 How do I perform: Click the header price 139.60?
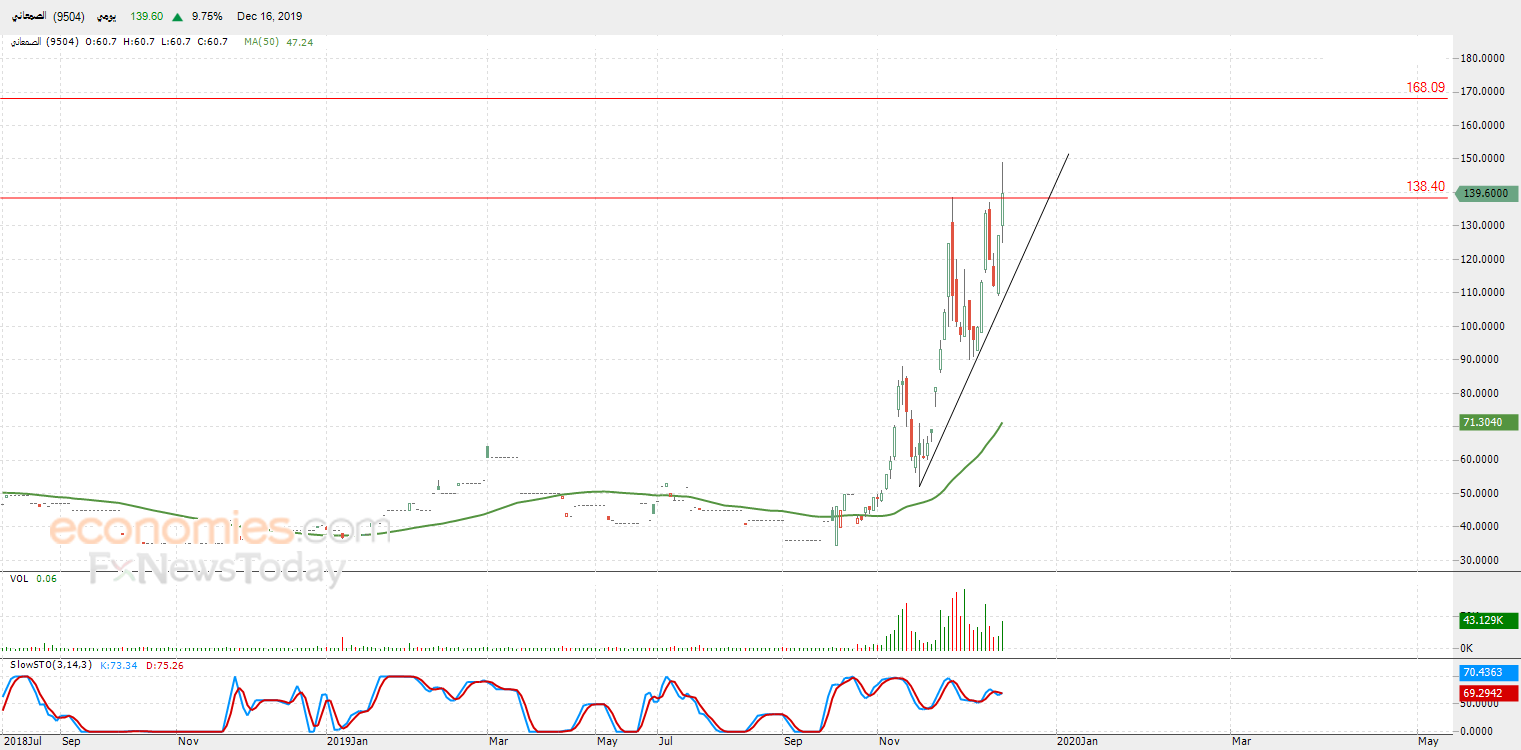[x=146, y=17]
